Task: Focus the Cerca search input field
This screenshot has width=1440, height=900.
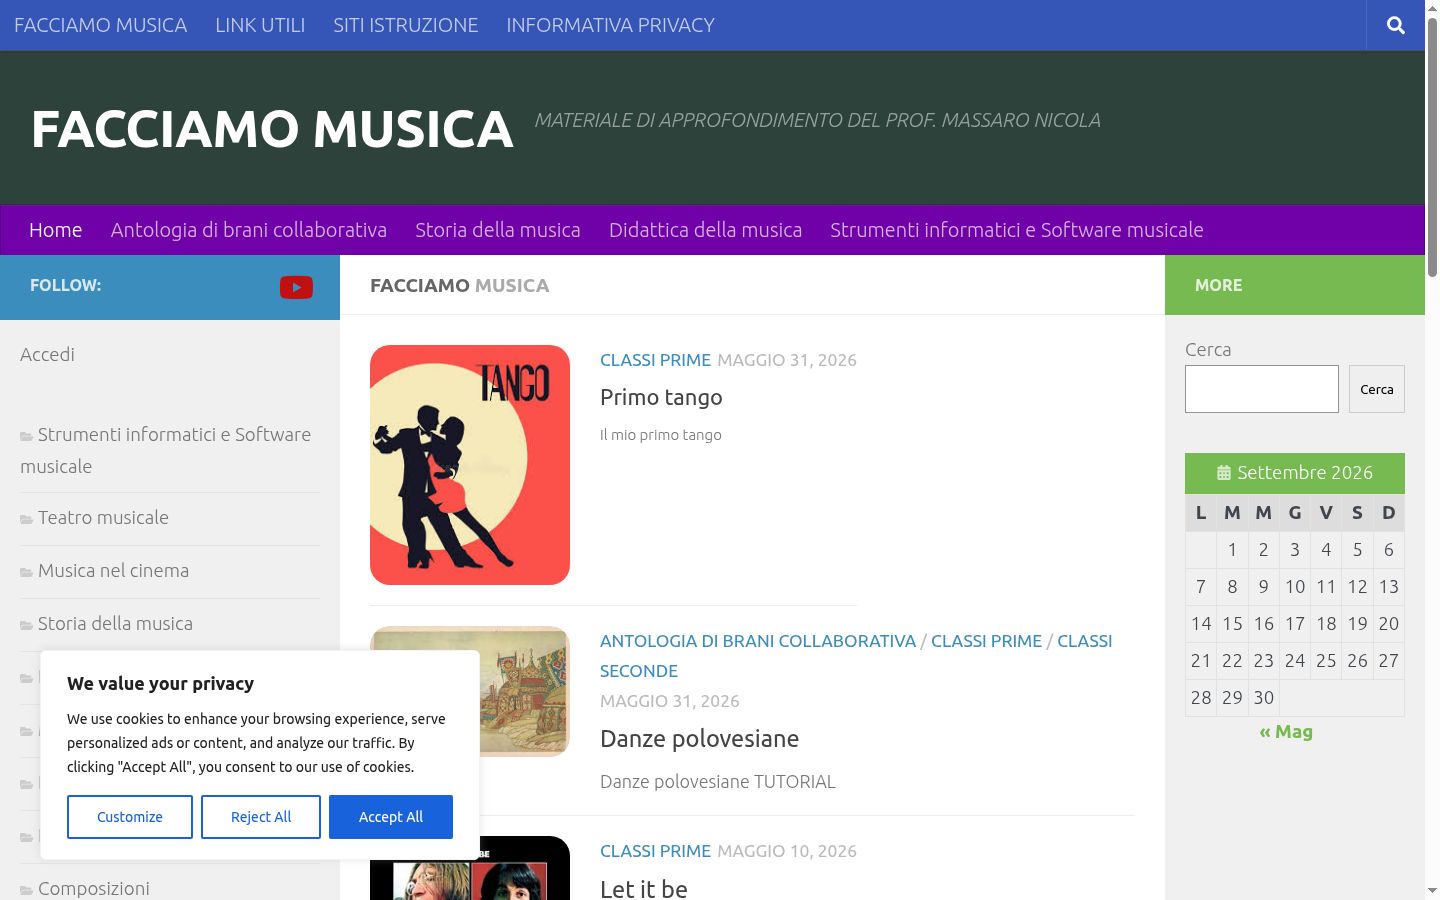Action: pos(1262,389)
